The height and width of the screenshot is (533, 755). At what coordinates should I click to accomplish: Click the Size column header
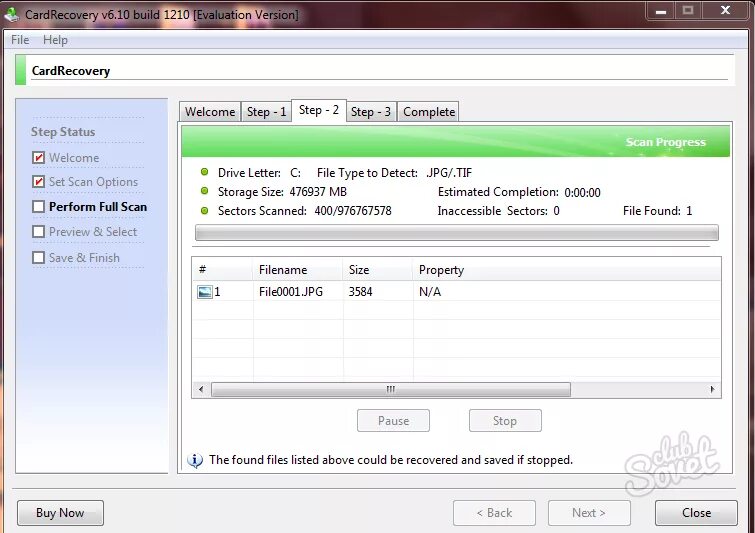378,270
